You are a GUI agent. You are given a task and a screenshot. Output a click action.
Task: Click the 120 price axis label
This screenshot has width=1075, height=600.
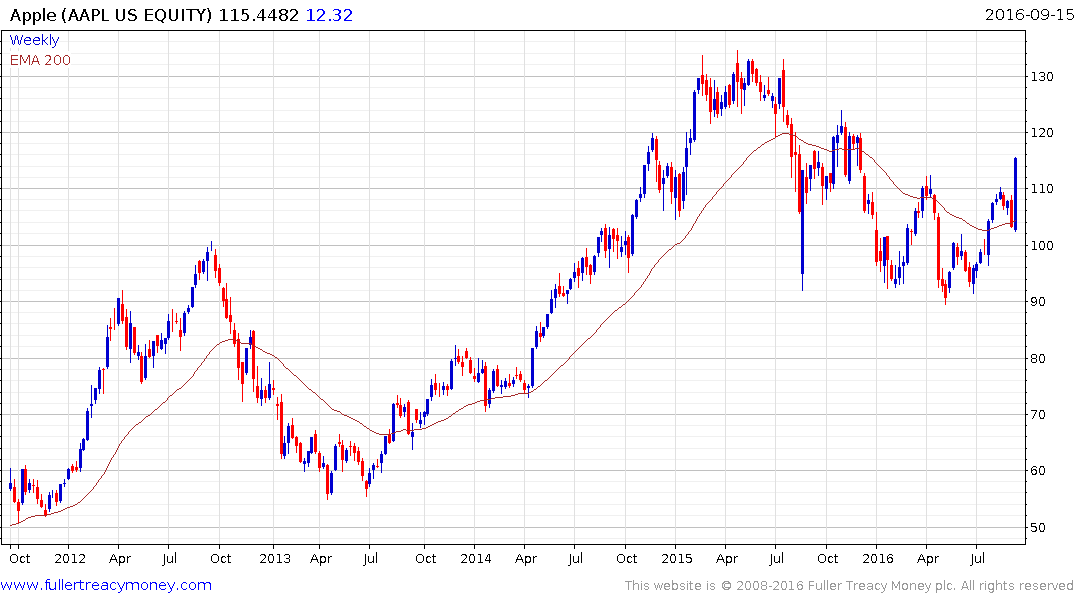tap(1041, 132)
